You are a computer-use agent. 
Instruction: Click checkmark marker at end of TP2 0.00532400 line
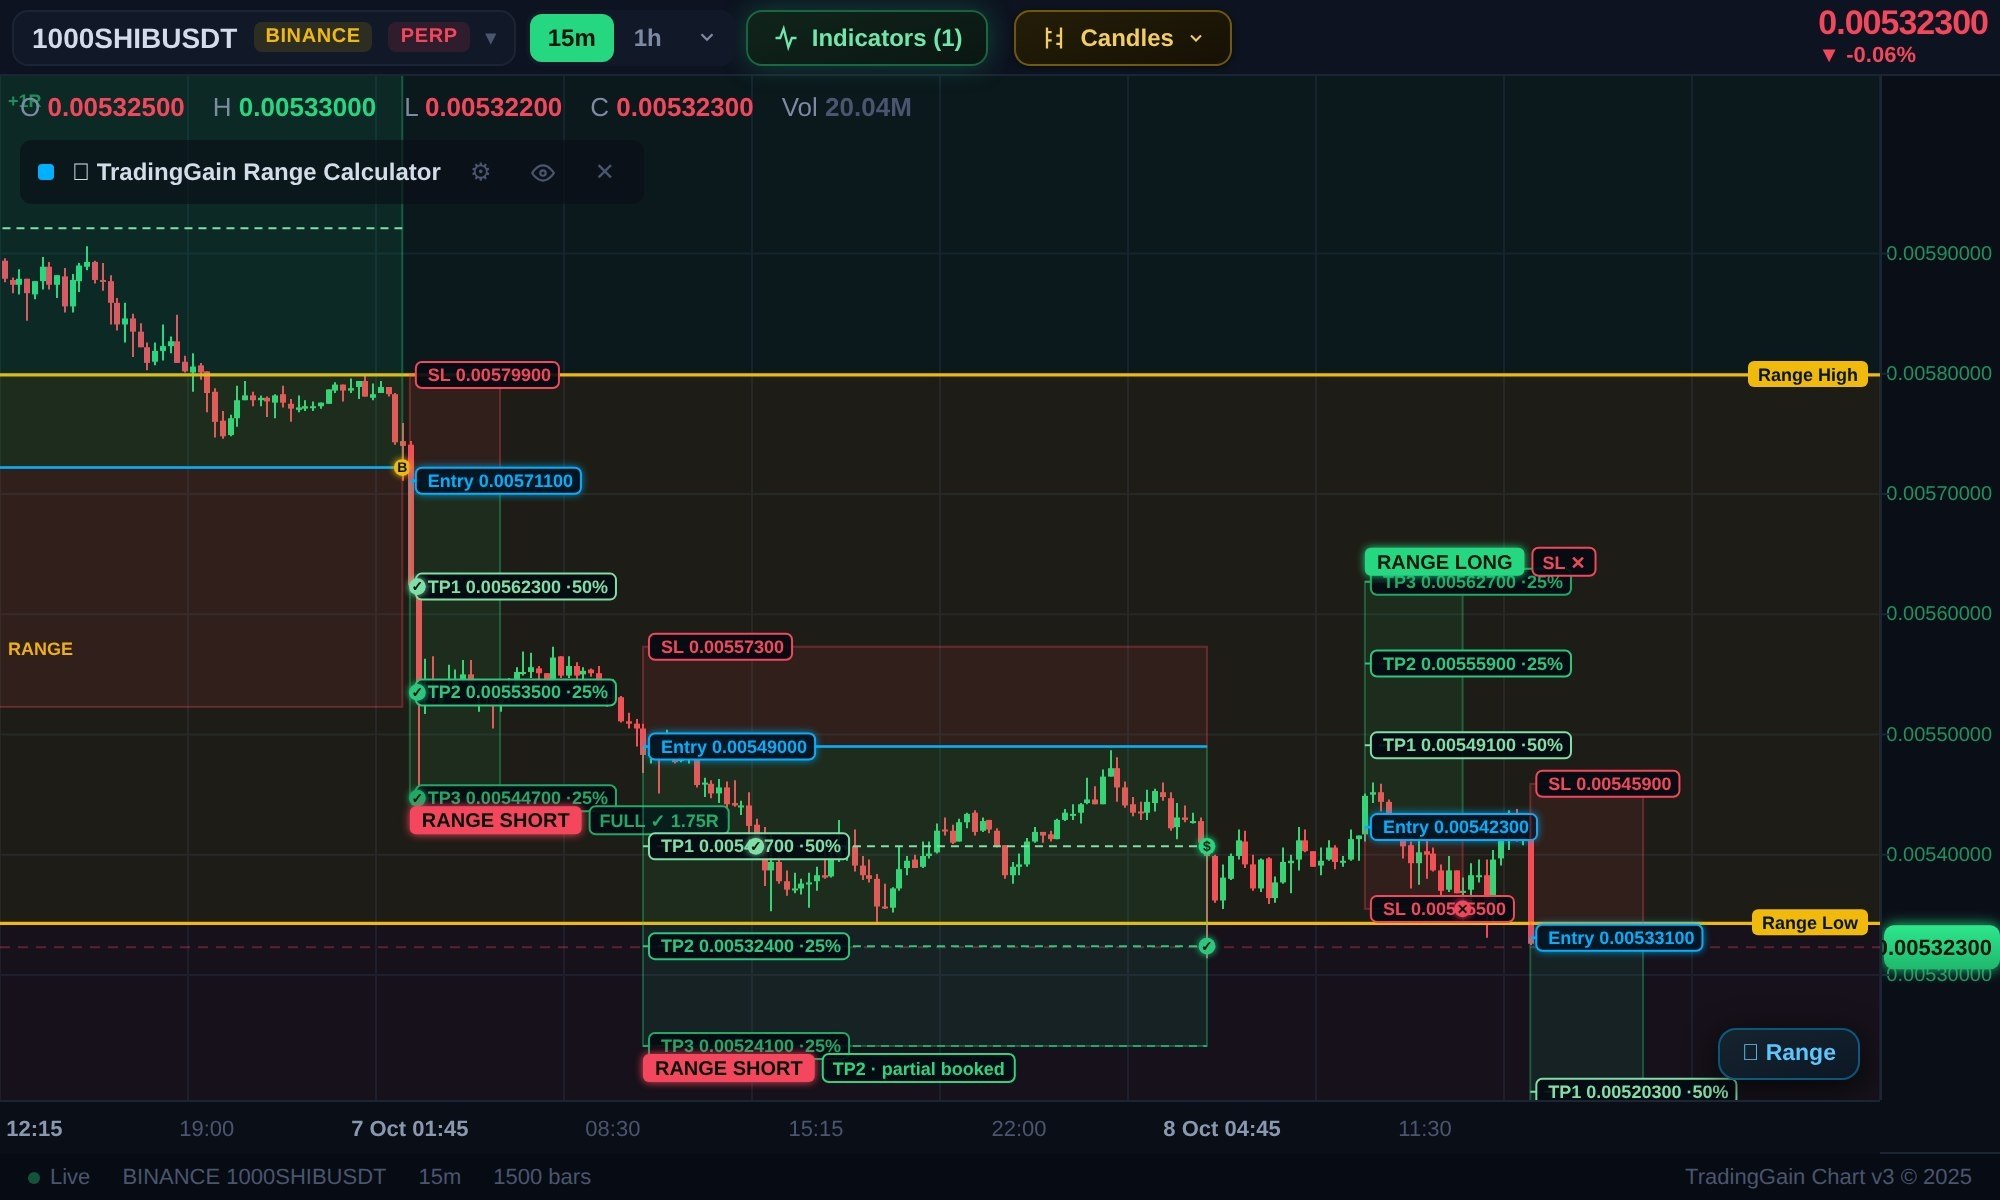[1207, 946]
